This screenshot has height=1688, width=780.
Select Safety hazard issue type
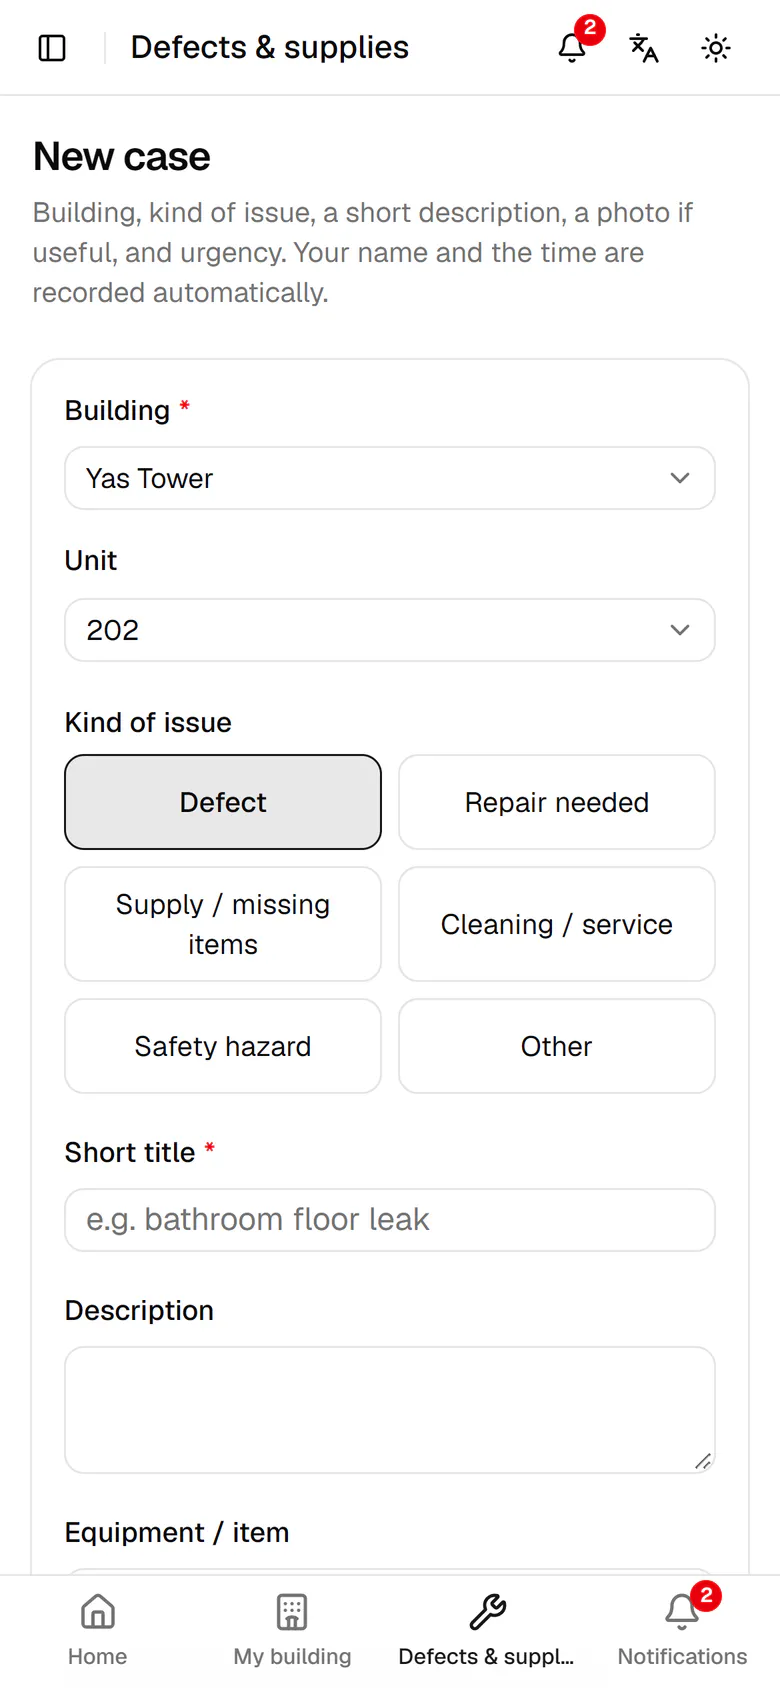(x=223, y=1046)
